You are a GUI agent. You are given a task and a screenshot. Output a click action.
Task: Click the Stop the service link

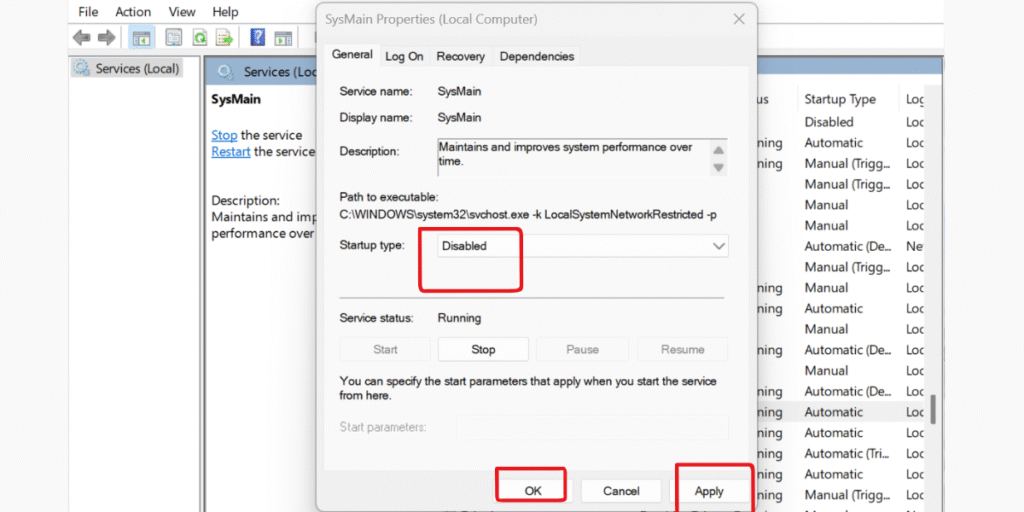coord(224,135)
